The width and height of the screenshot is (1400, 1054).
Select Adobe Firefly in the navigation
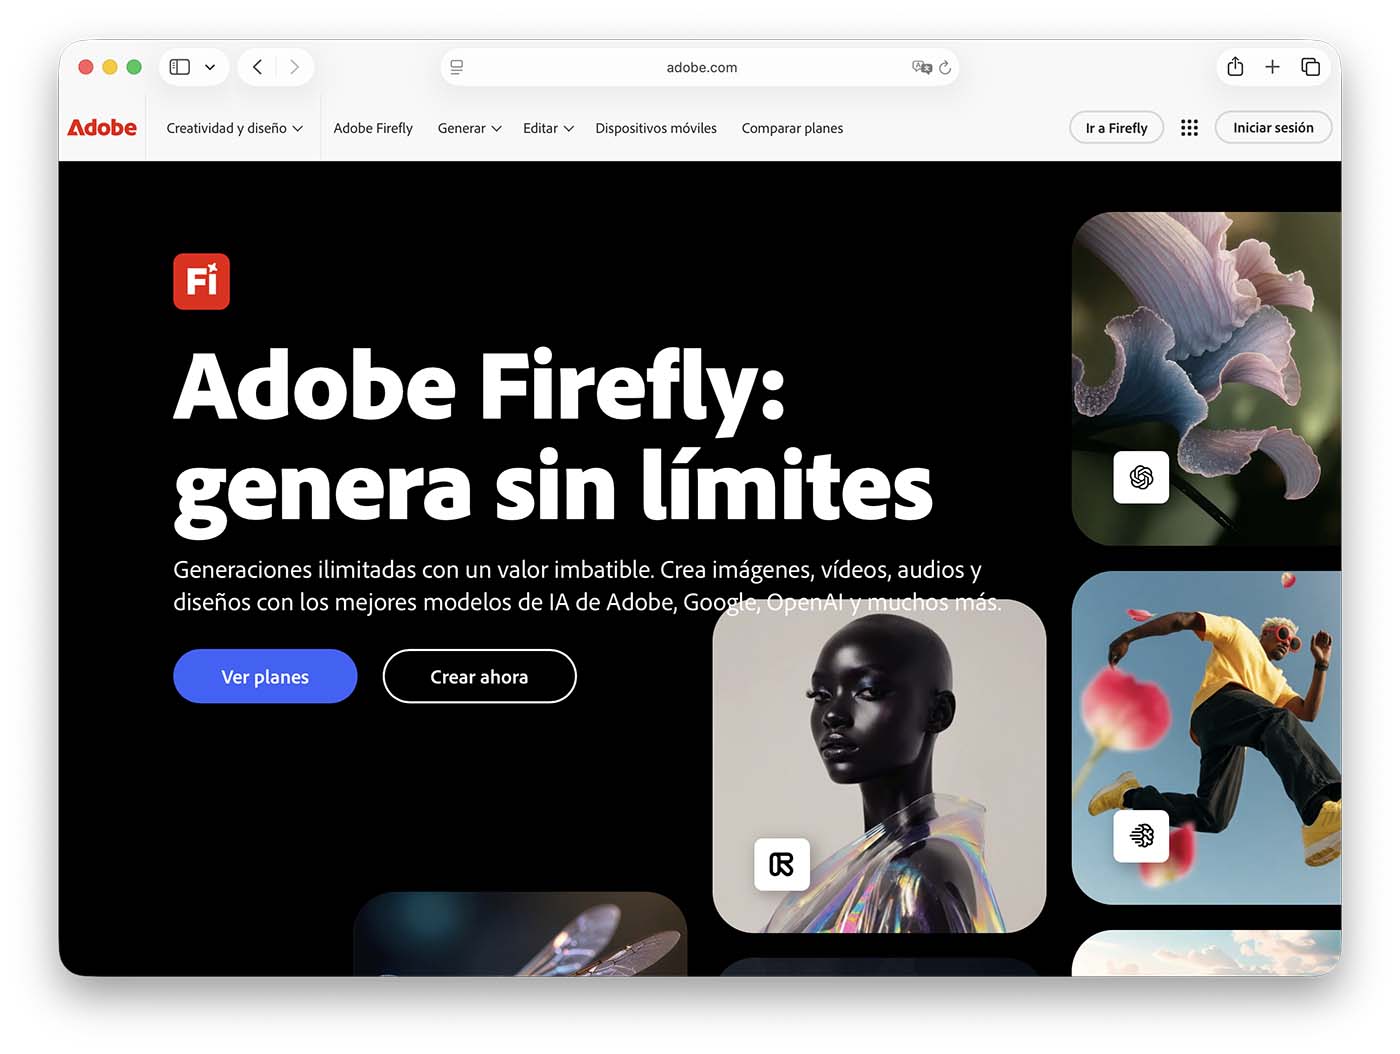[x=372, y=128]
